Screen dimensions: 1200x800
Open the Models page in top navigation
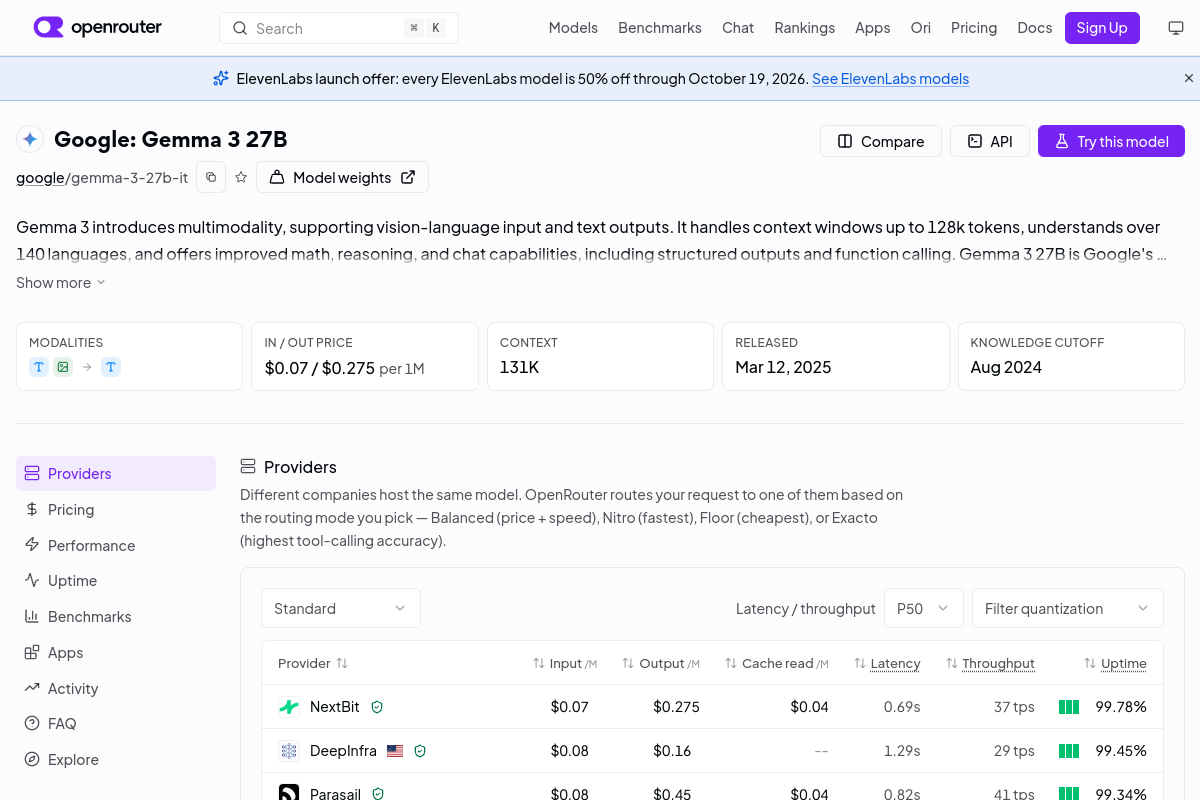573,28
